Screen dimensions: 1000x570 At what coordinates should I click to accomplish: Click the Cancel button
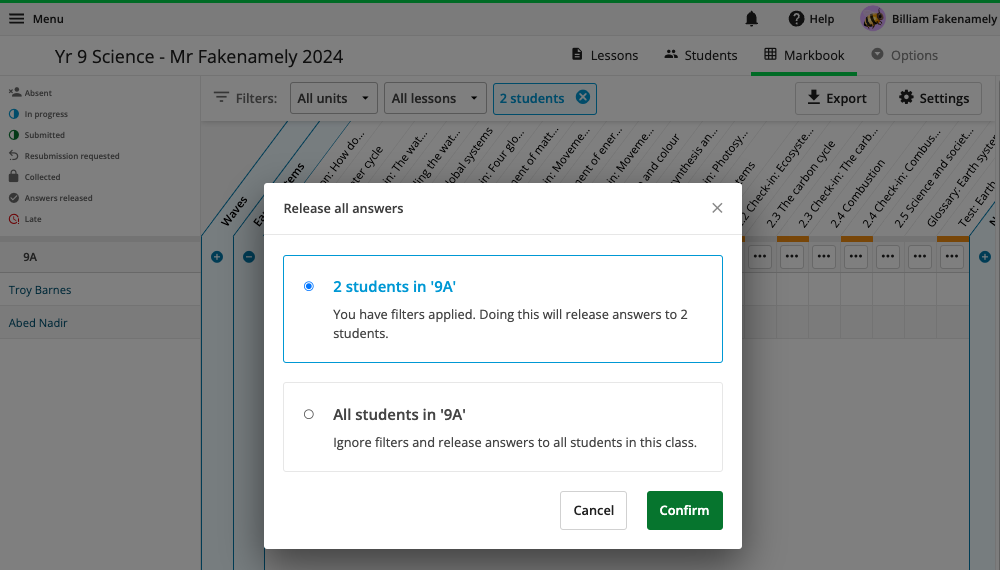[x=593, y=510]
